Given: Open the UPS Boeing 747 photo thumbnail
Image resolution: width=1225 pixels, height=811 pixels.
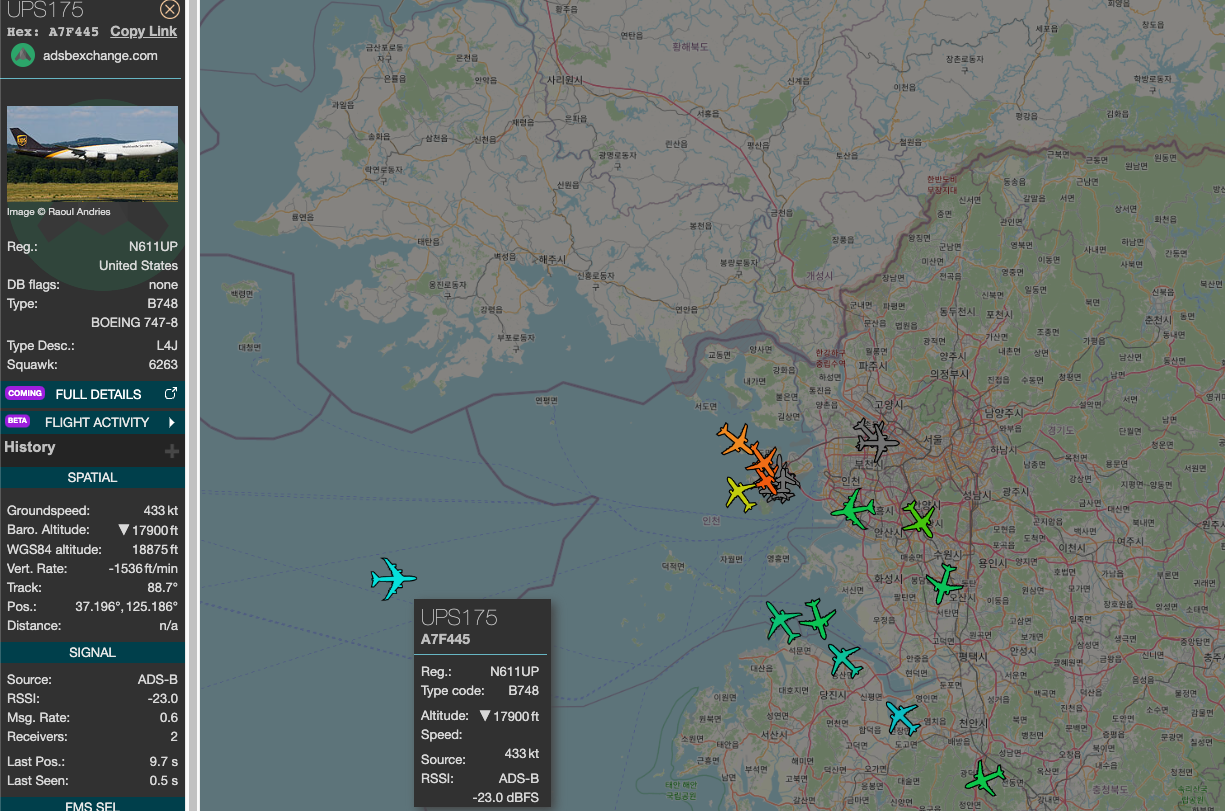Looking at the screenshot, I should point(92,154).
